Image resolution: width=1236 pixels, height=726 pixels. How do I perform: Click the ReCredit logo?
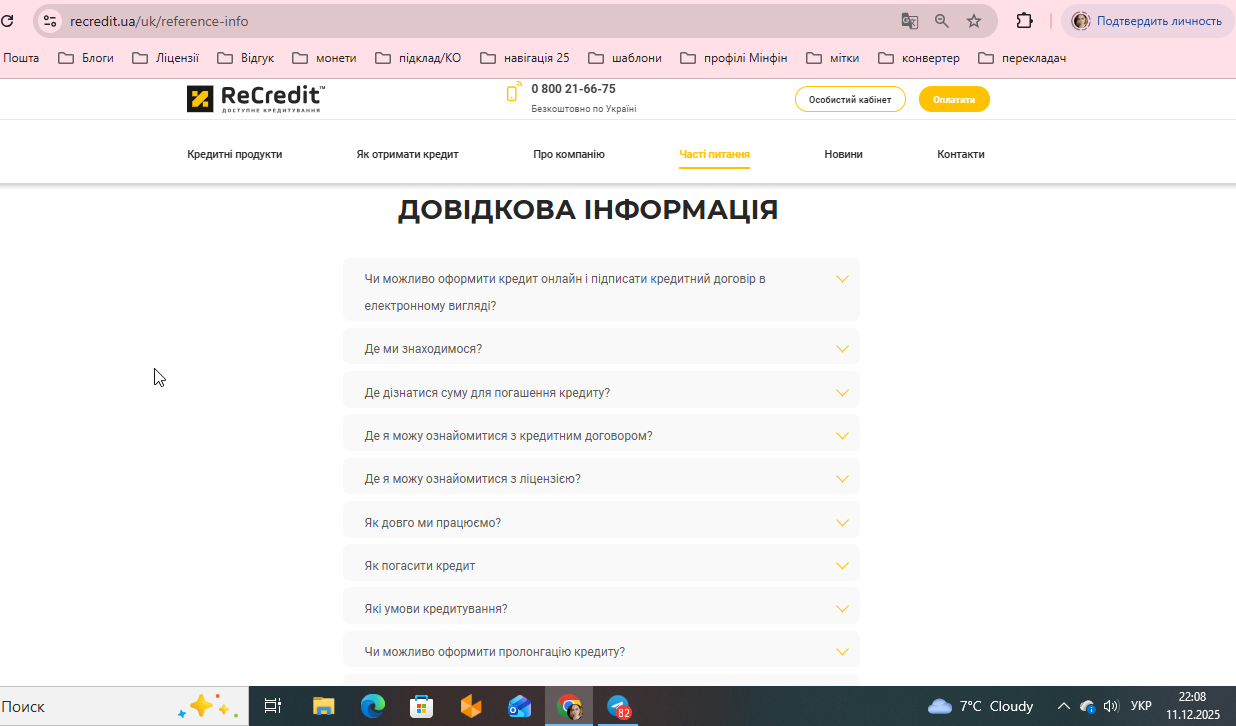point(256,98)
